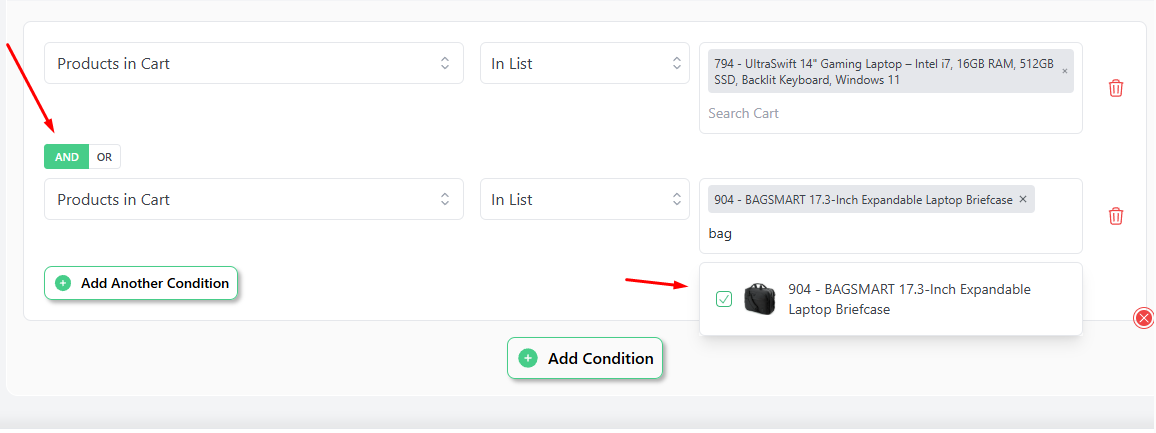Image resolution: width=1156 pixels, height=433 pixels.
Task: Click the BAGSMART briefcase product thumbnail
Action: click(x=759, y=299)
